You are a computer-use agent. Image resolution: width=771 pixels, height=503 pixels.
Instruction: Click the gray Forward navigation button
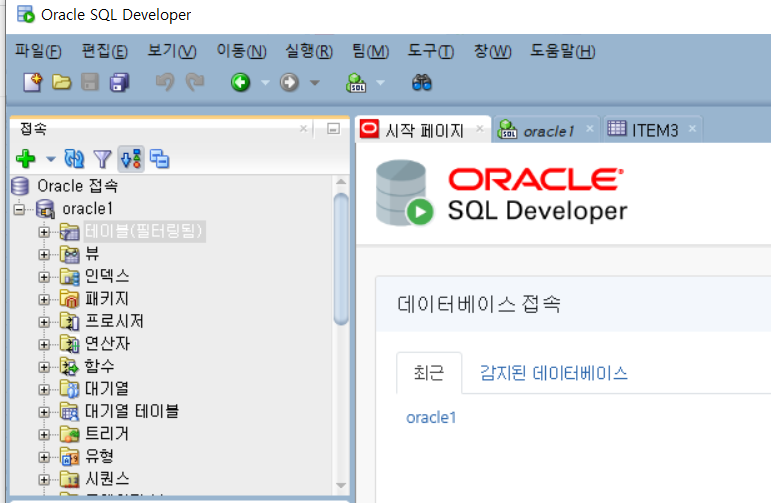(x=290, y=82)
